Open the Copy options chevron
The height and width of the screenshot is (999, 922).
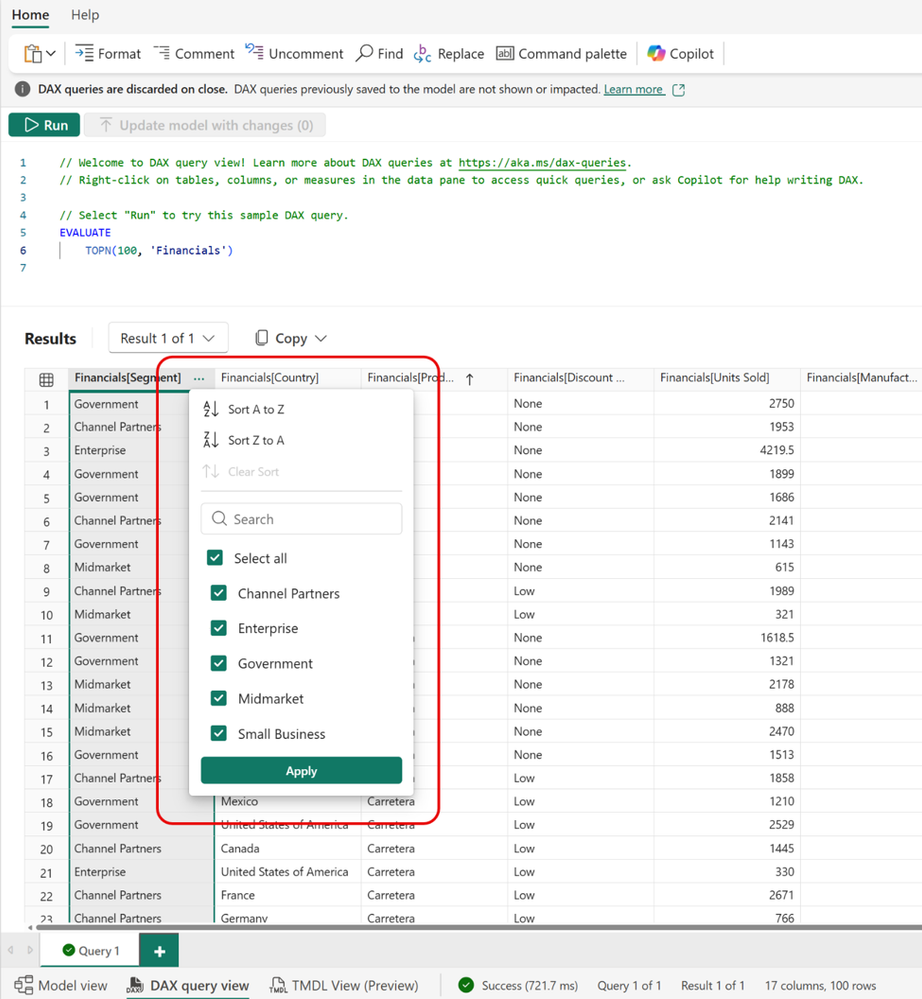[x=321, y=338]
